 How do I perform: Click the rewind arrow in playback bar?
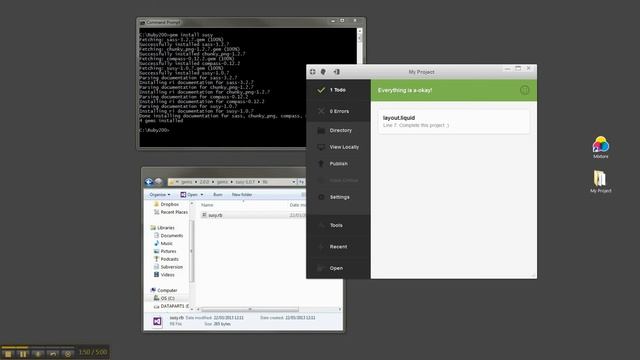[x=53, y=354]
